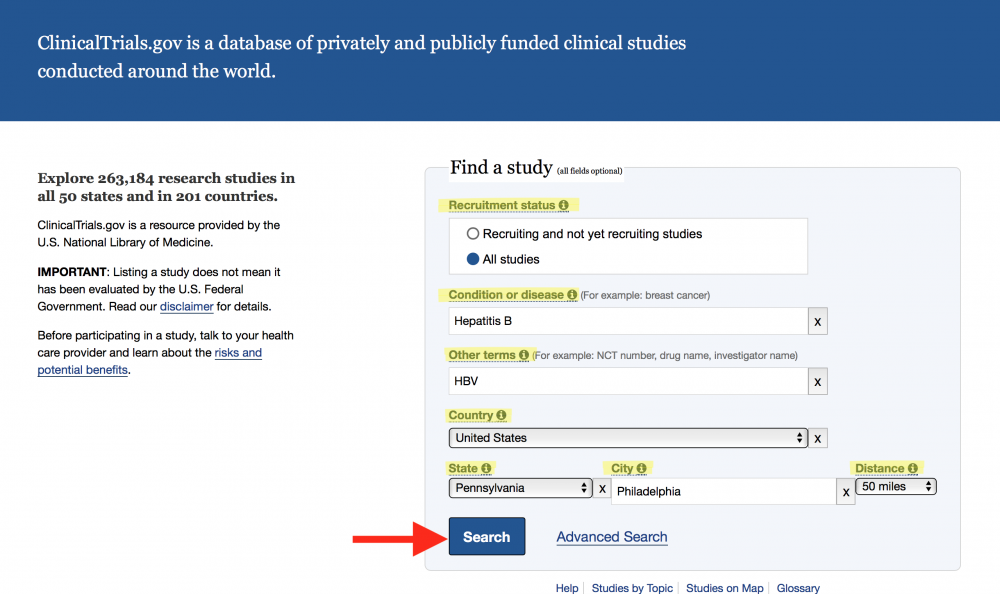Click the City field info icon
This screenshot has width=1000, height=594.
point(641,468)
